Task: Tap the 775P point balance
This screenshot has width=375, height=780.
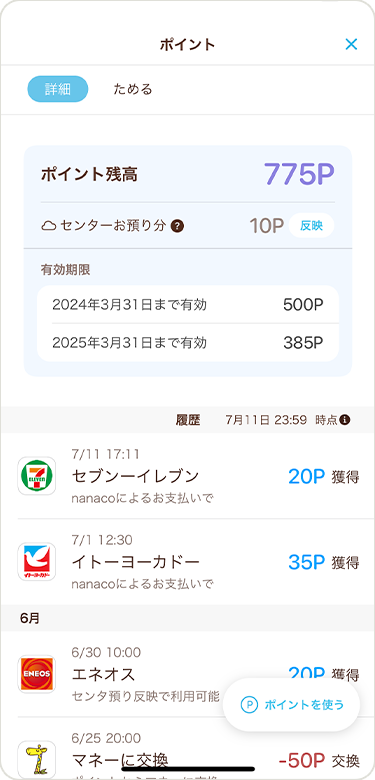Action: pyautogui.click(x=299, y=174)
